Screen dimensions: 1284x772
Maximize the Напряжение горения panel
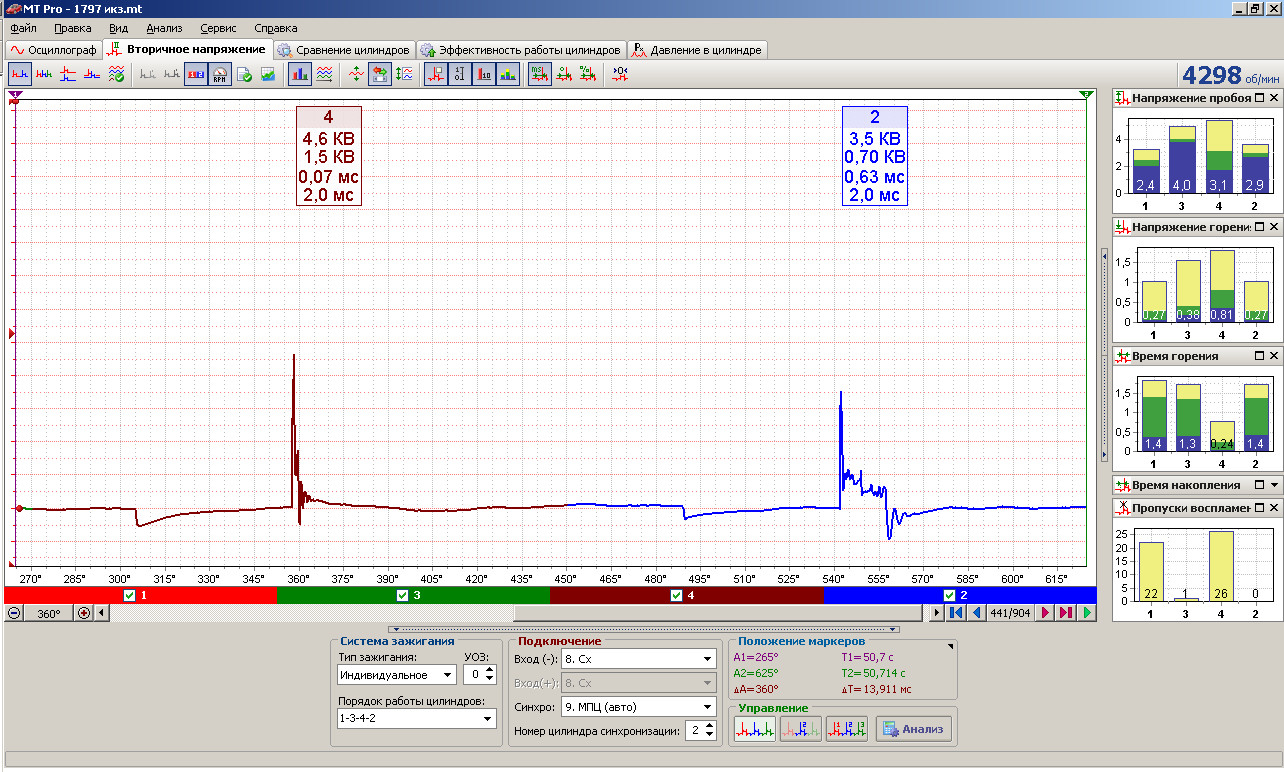click(1260, 227)
